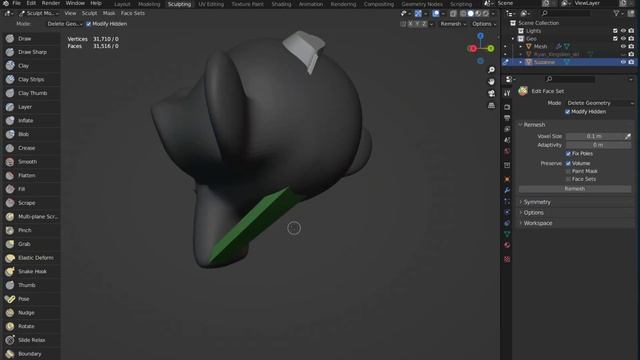This screenshot has width=640, height=360.
Task: Select the Blob brush
Action: click(32, 134)
